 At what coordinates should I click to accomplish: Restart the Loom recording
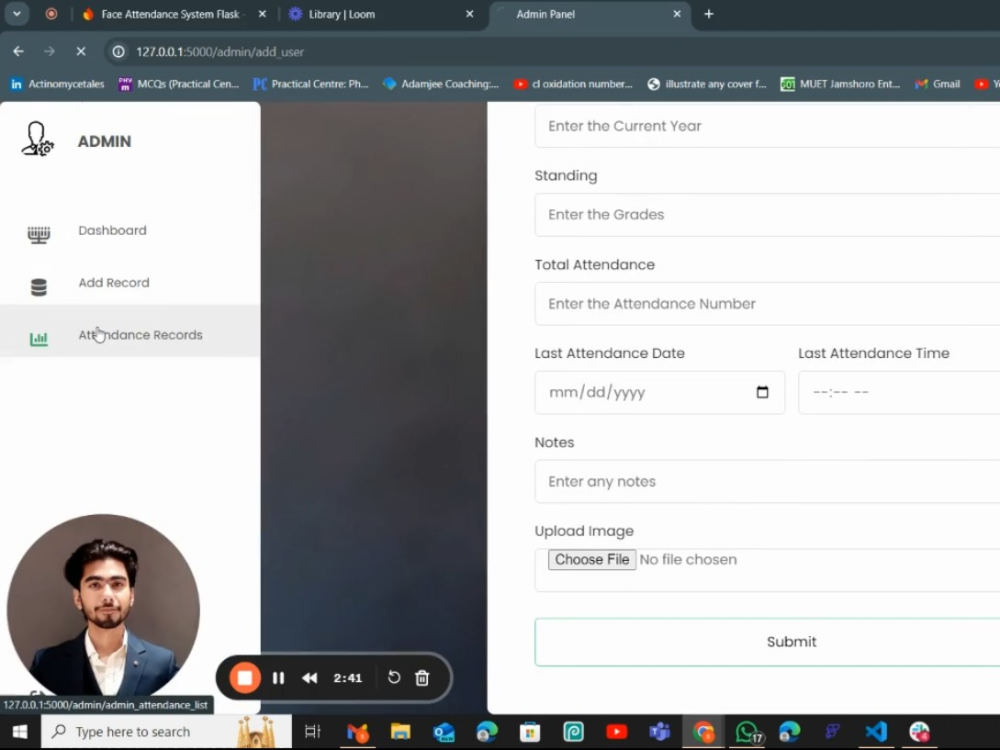(x=393, y=677)
